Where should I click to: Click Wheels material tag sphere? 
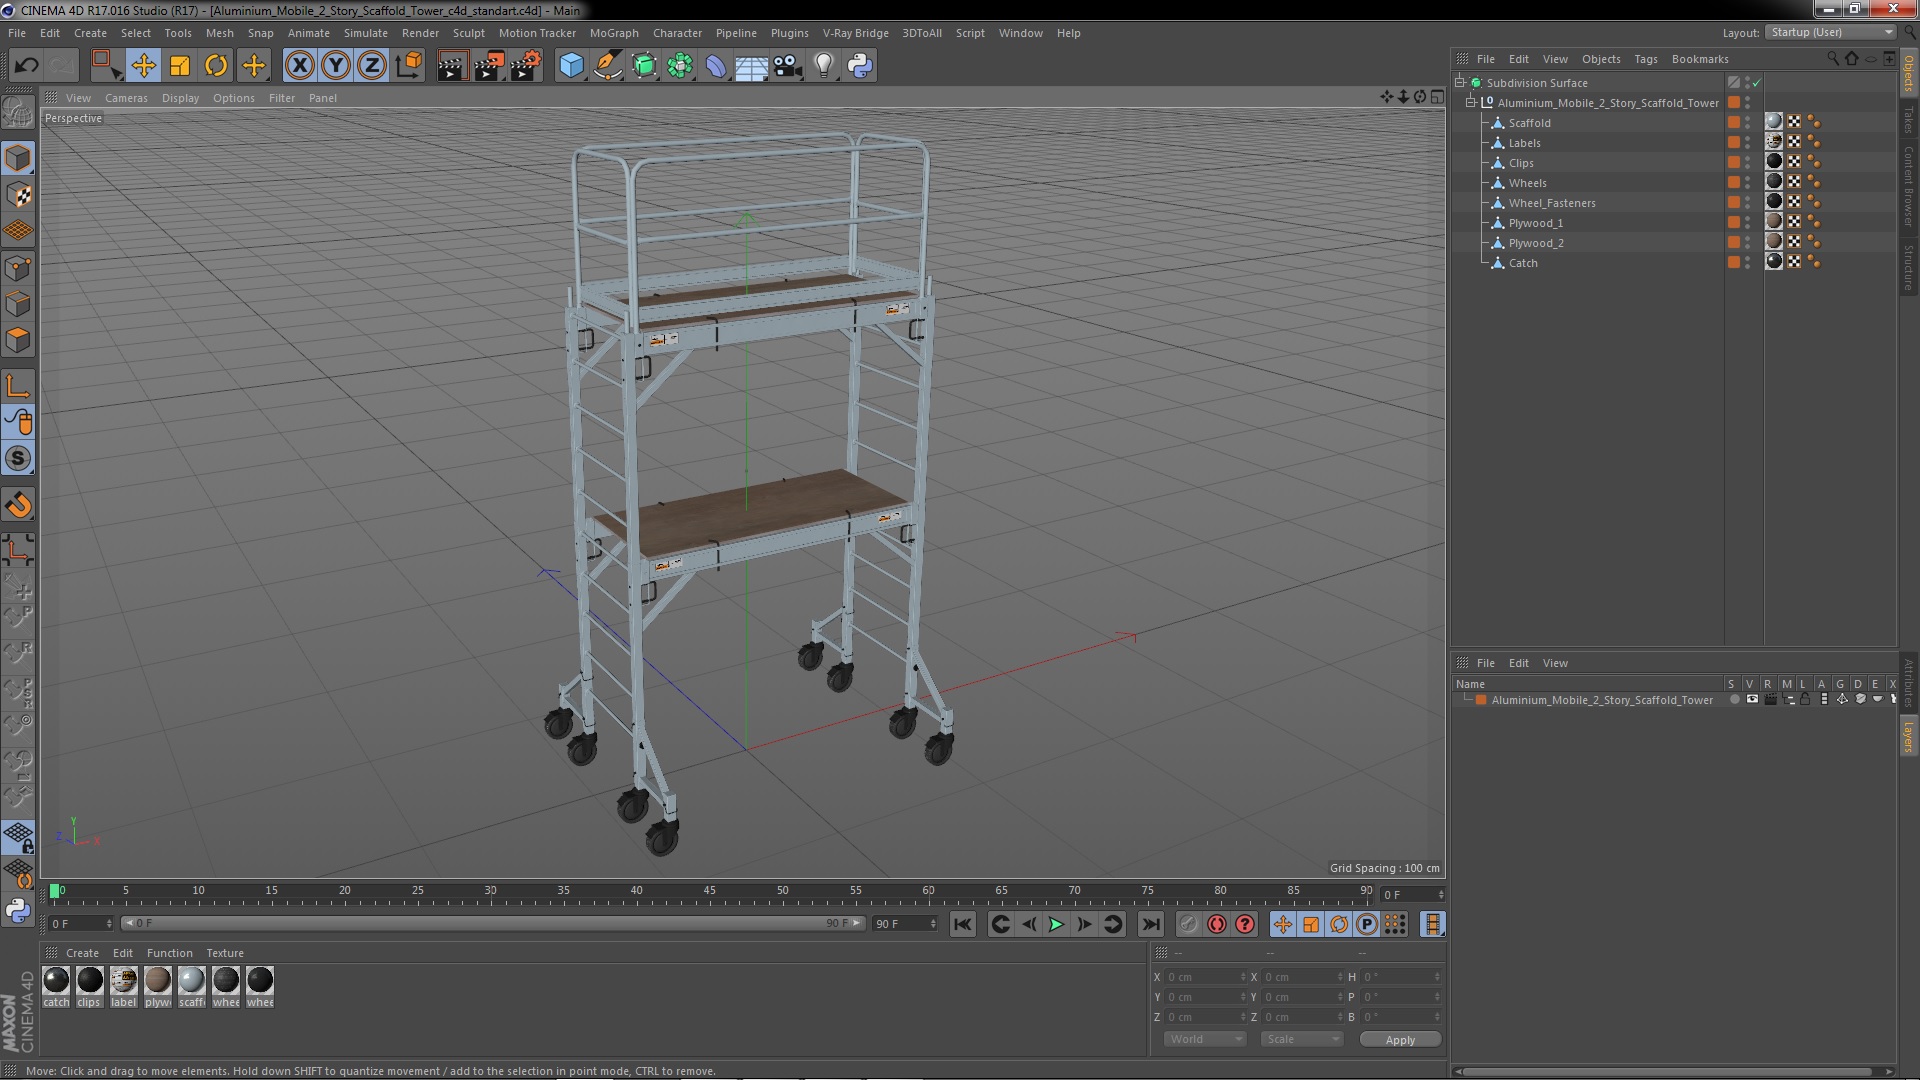[1774, 182]
